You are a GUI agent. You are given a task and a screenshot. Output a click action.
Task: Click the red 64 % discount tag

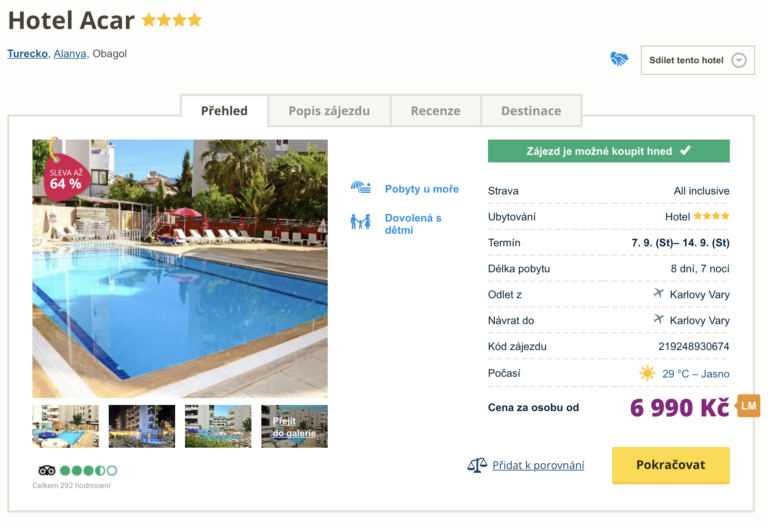pyautogui.click(x=65, y=178)
